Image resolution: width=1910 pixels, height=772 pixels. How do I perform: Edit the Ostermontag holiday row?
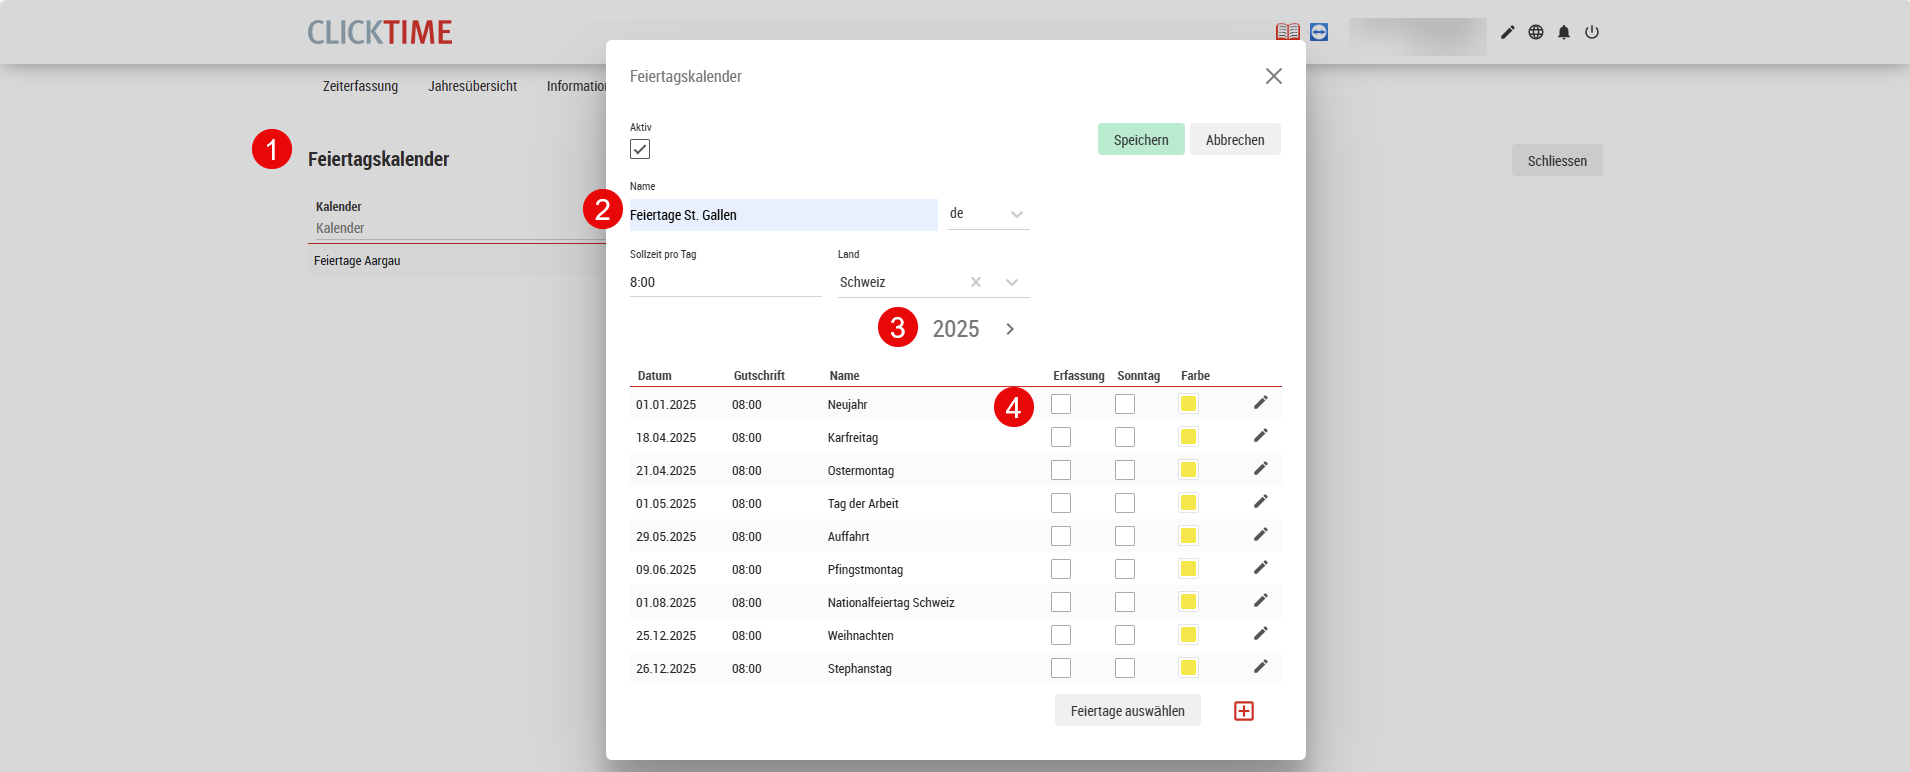pyautogui.click(x=1261, y=468)
